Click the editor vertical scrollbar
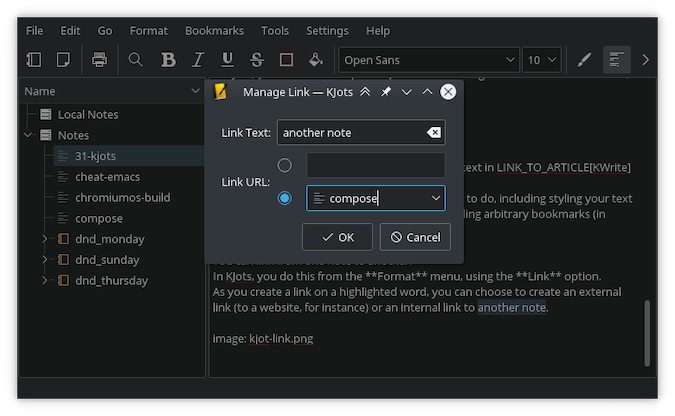Image resolution: width=675 pixels, height=416 pixels. (x=647, y=333)
